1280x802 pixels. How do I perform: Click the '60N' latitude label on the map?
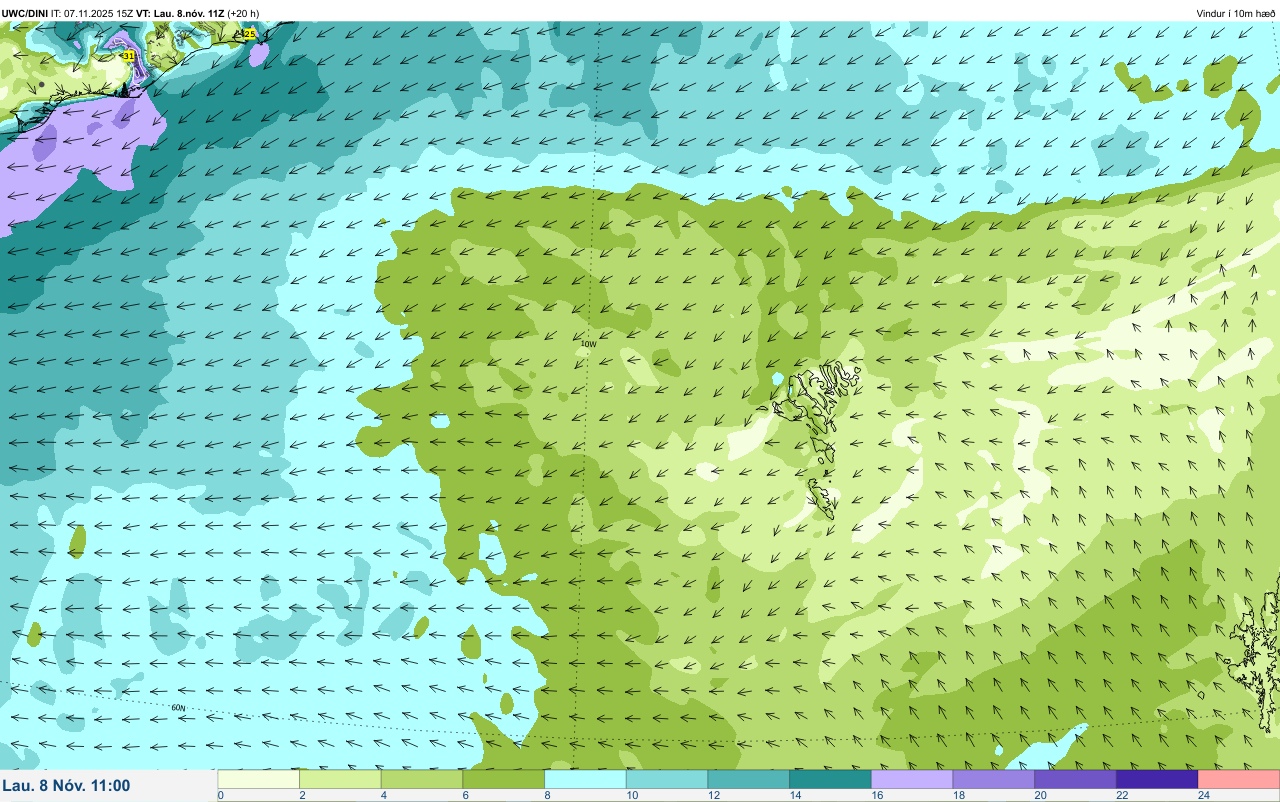coord(178,708)
